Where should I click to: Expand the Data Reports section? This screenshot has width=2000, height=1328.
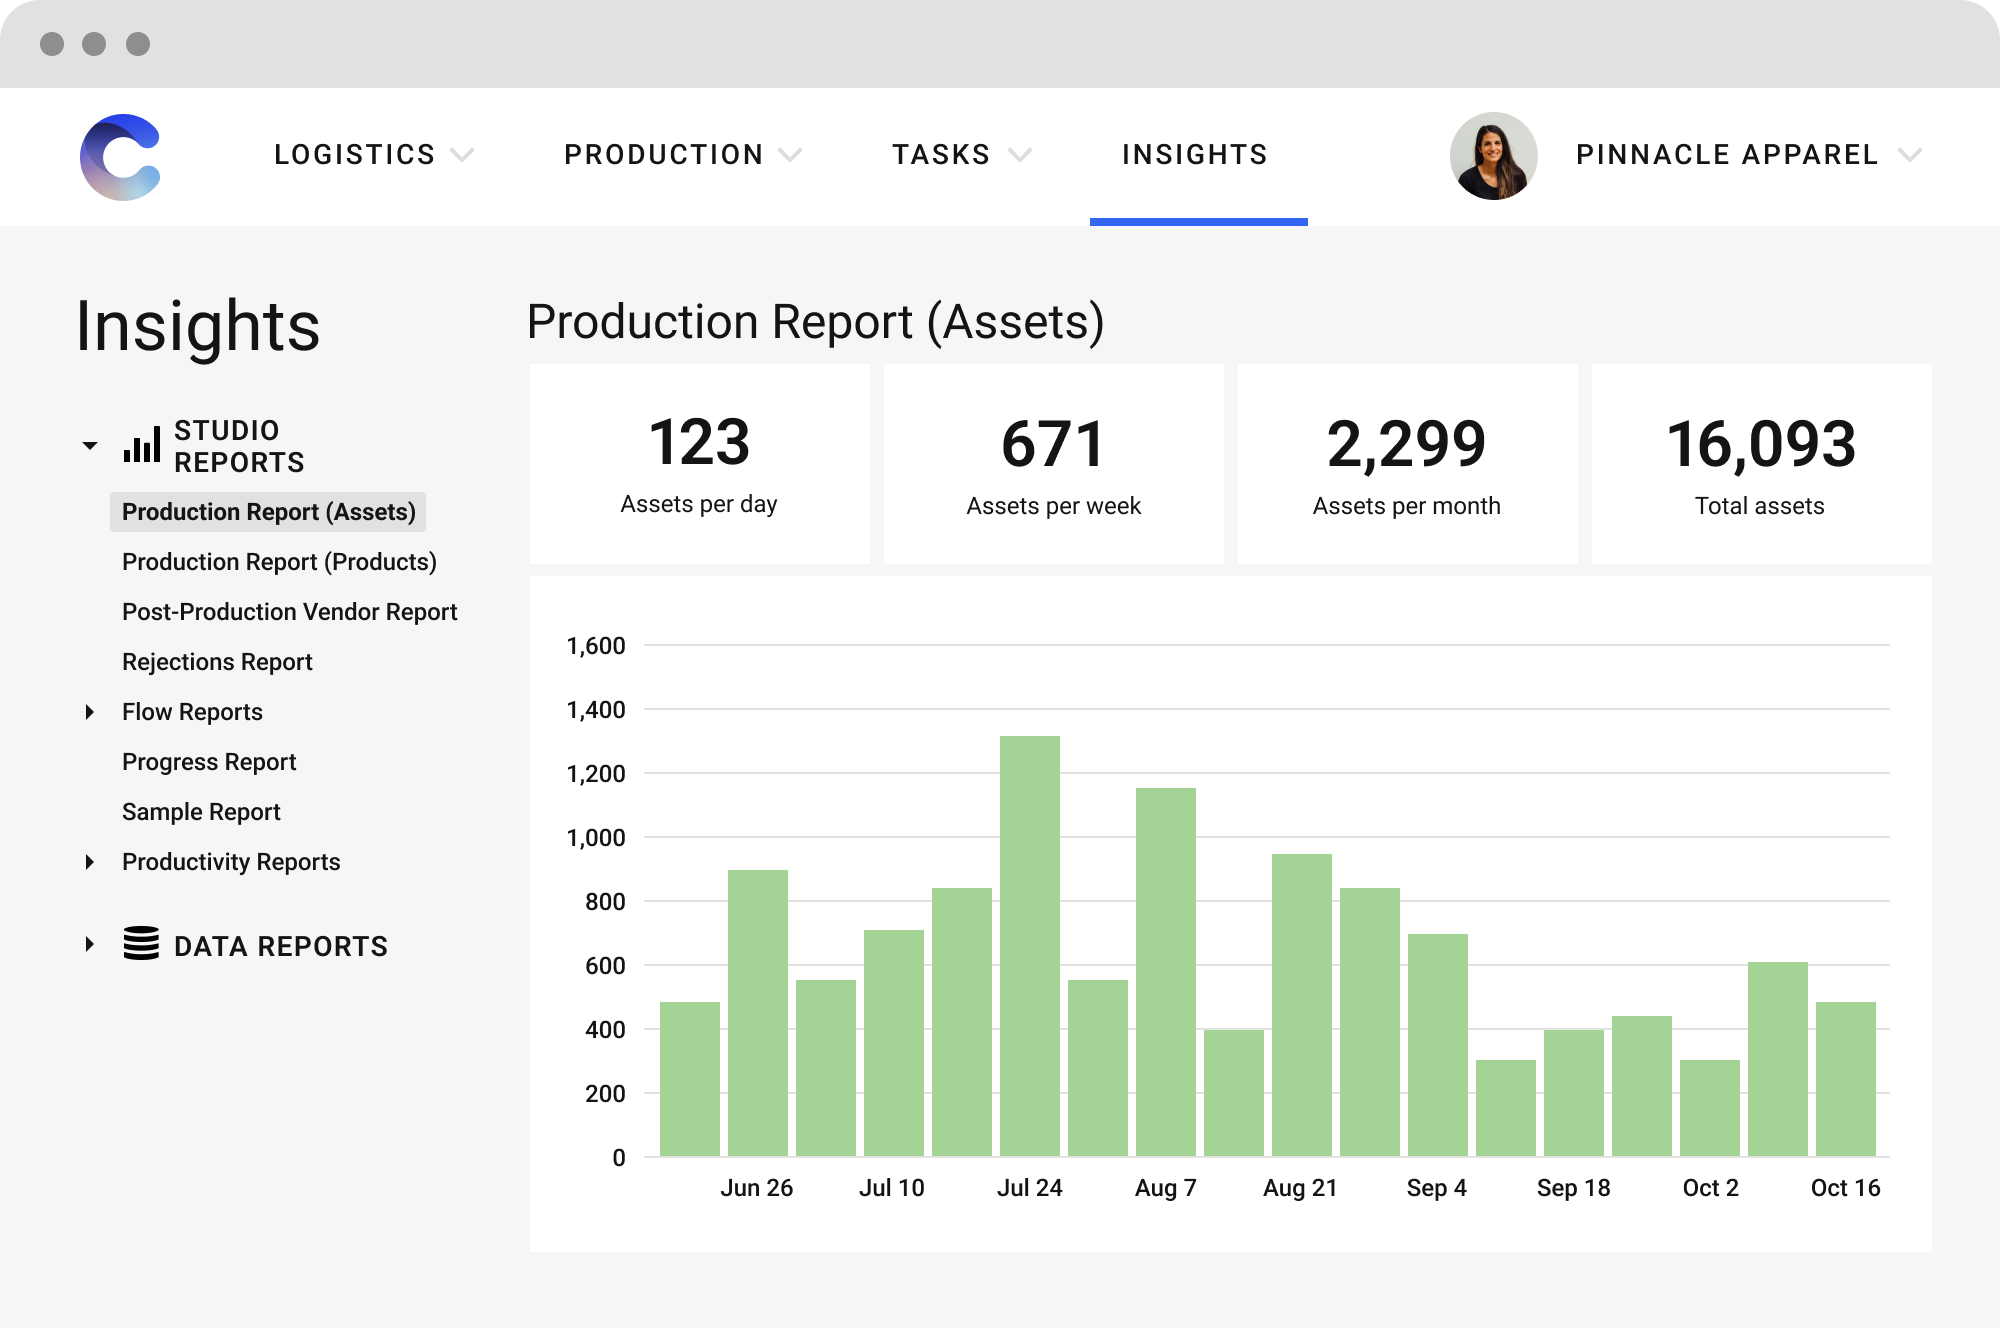click(x=90, y=945)
